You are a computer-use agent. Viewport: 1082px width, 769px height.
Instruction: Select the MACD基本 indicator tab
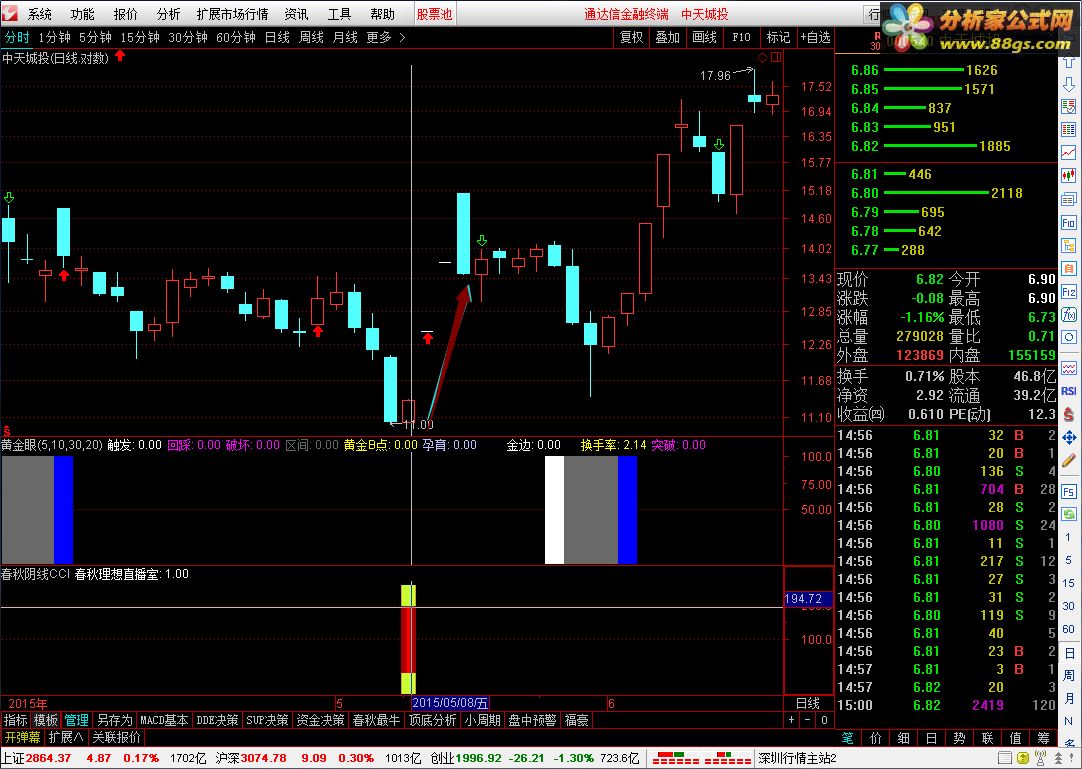click(164, 720)
